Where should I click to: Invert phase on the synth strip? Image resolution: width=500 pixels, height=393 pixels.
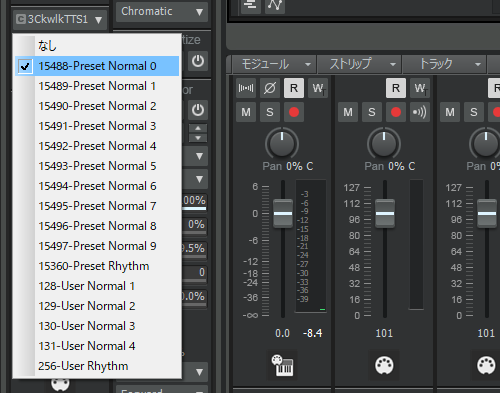coord(270,88)
